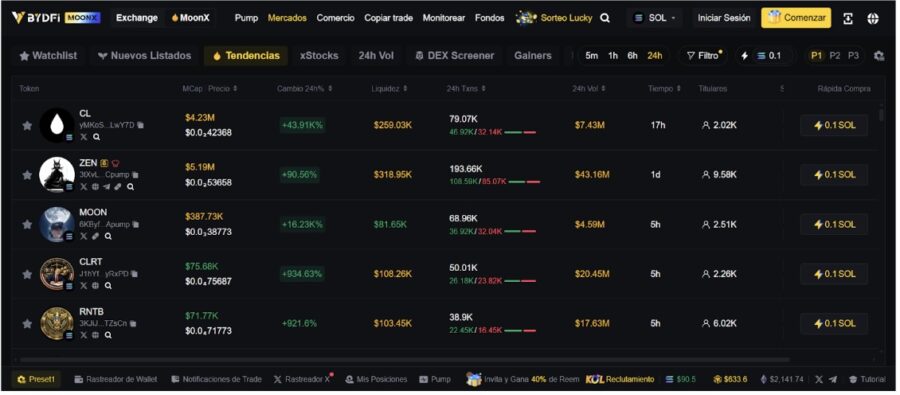The image size is (900, 395).
Task: Open the app download icon
Action: [x=848, y=18]
